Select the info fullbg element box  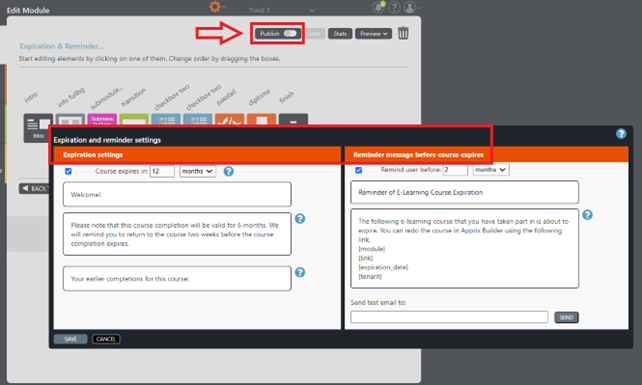pos(70,120)
